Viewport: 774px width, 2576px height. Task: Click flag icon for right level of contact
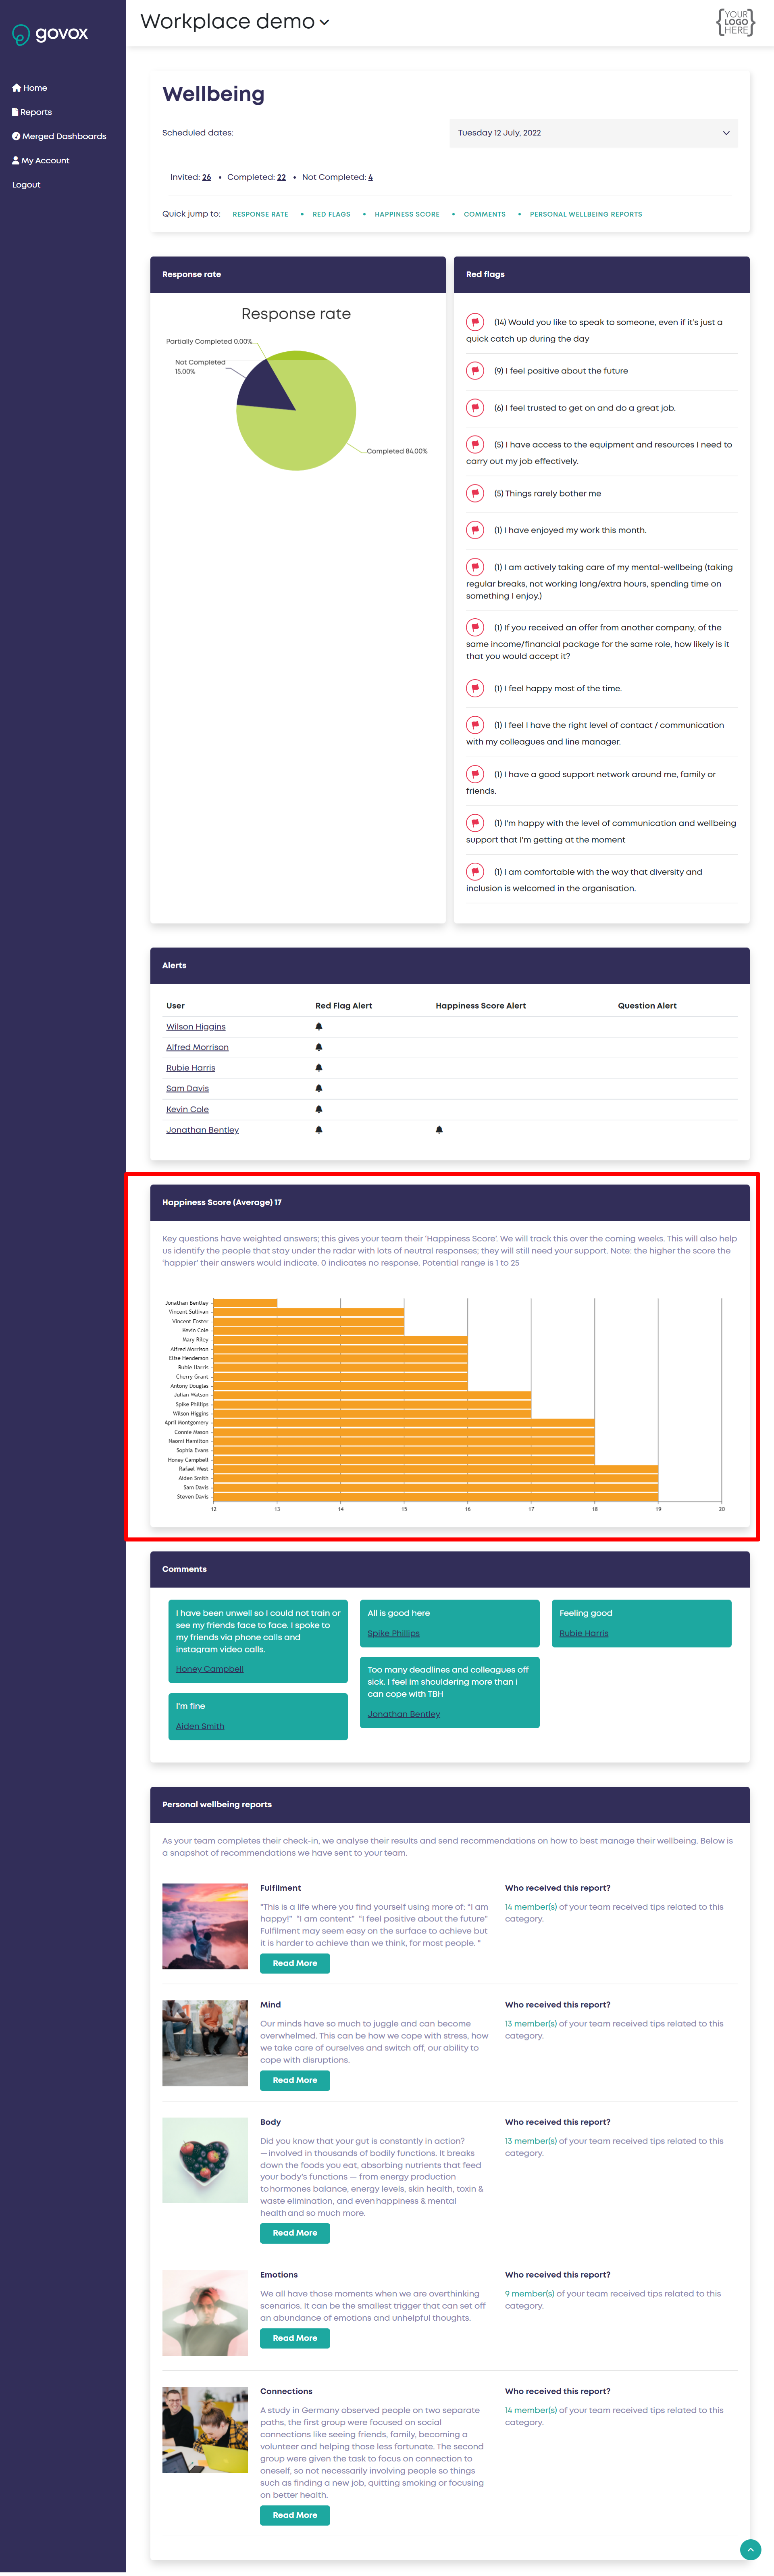pyautogui.click(x=475, y=725)
